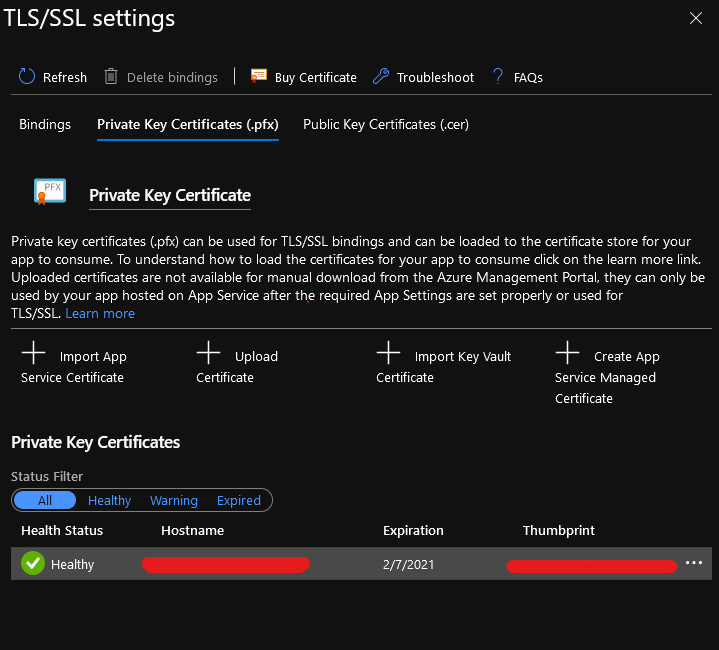Image resolution: width=719 pixels, height=650 pixels.
Task: Click the plus icon for Import App Service Certificate
Action: click(x=33, y=353)
